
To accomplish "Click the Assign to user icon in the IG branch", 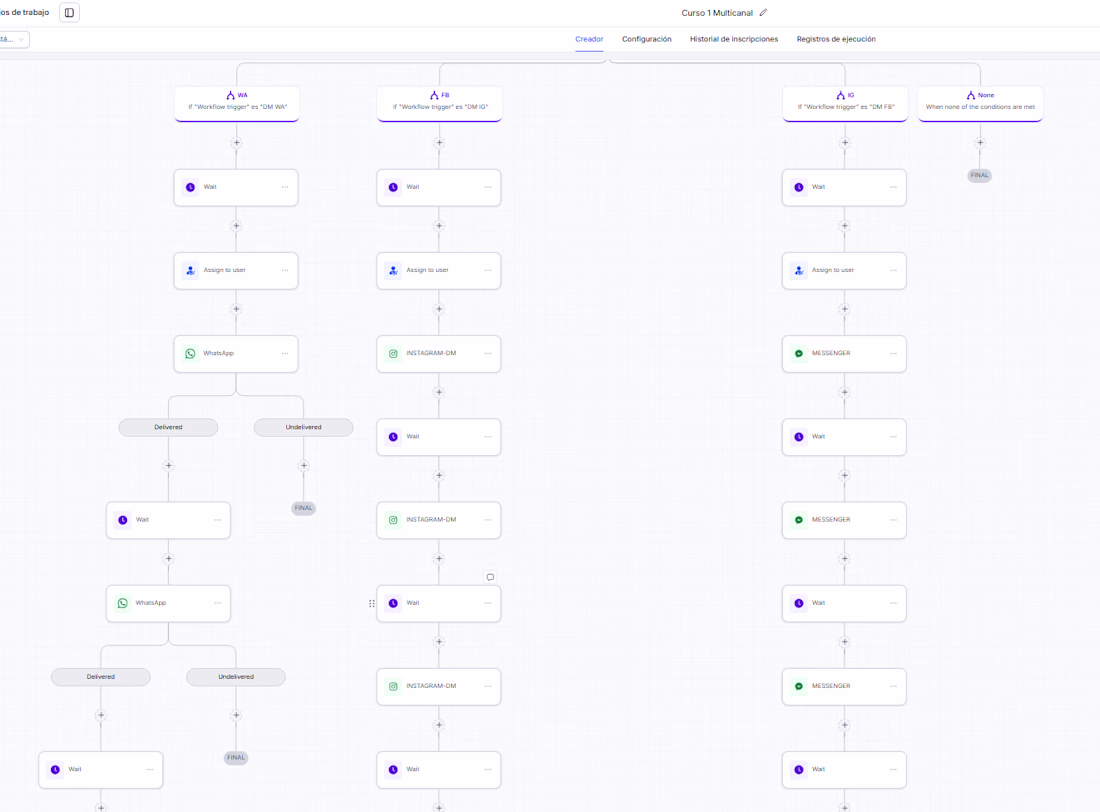I will coord(798,270).
